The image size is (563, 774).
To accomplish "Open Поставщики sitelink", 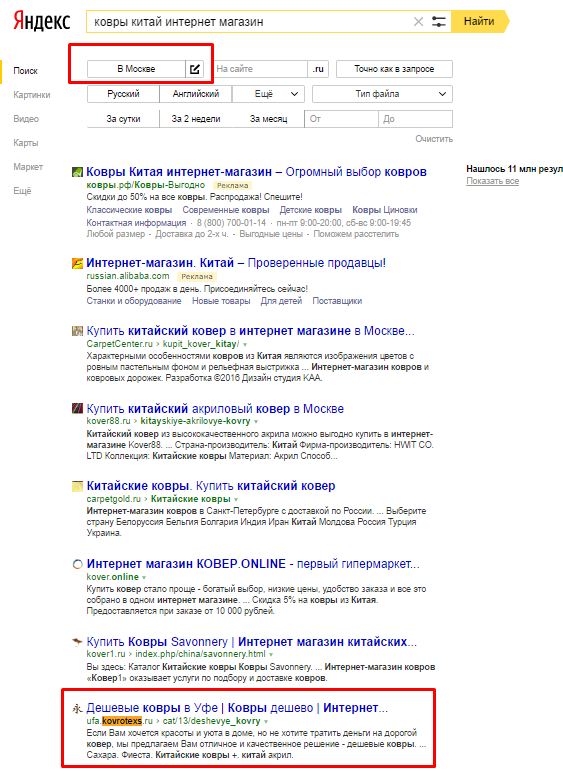I will point(337,301).
